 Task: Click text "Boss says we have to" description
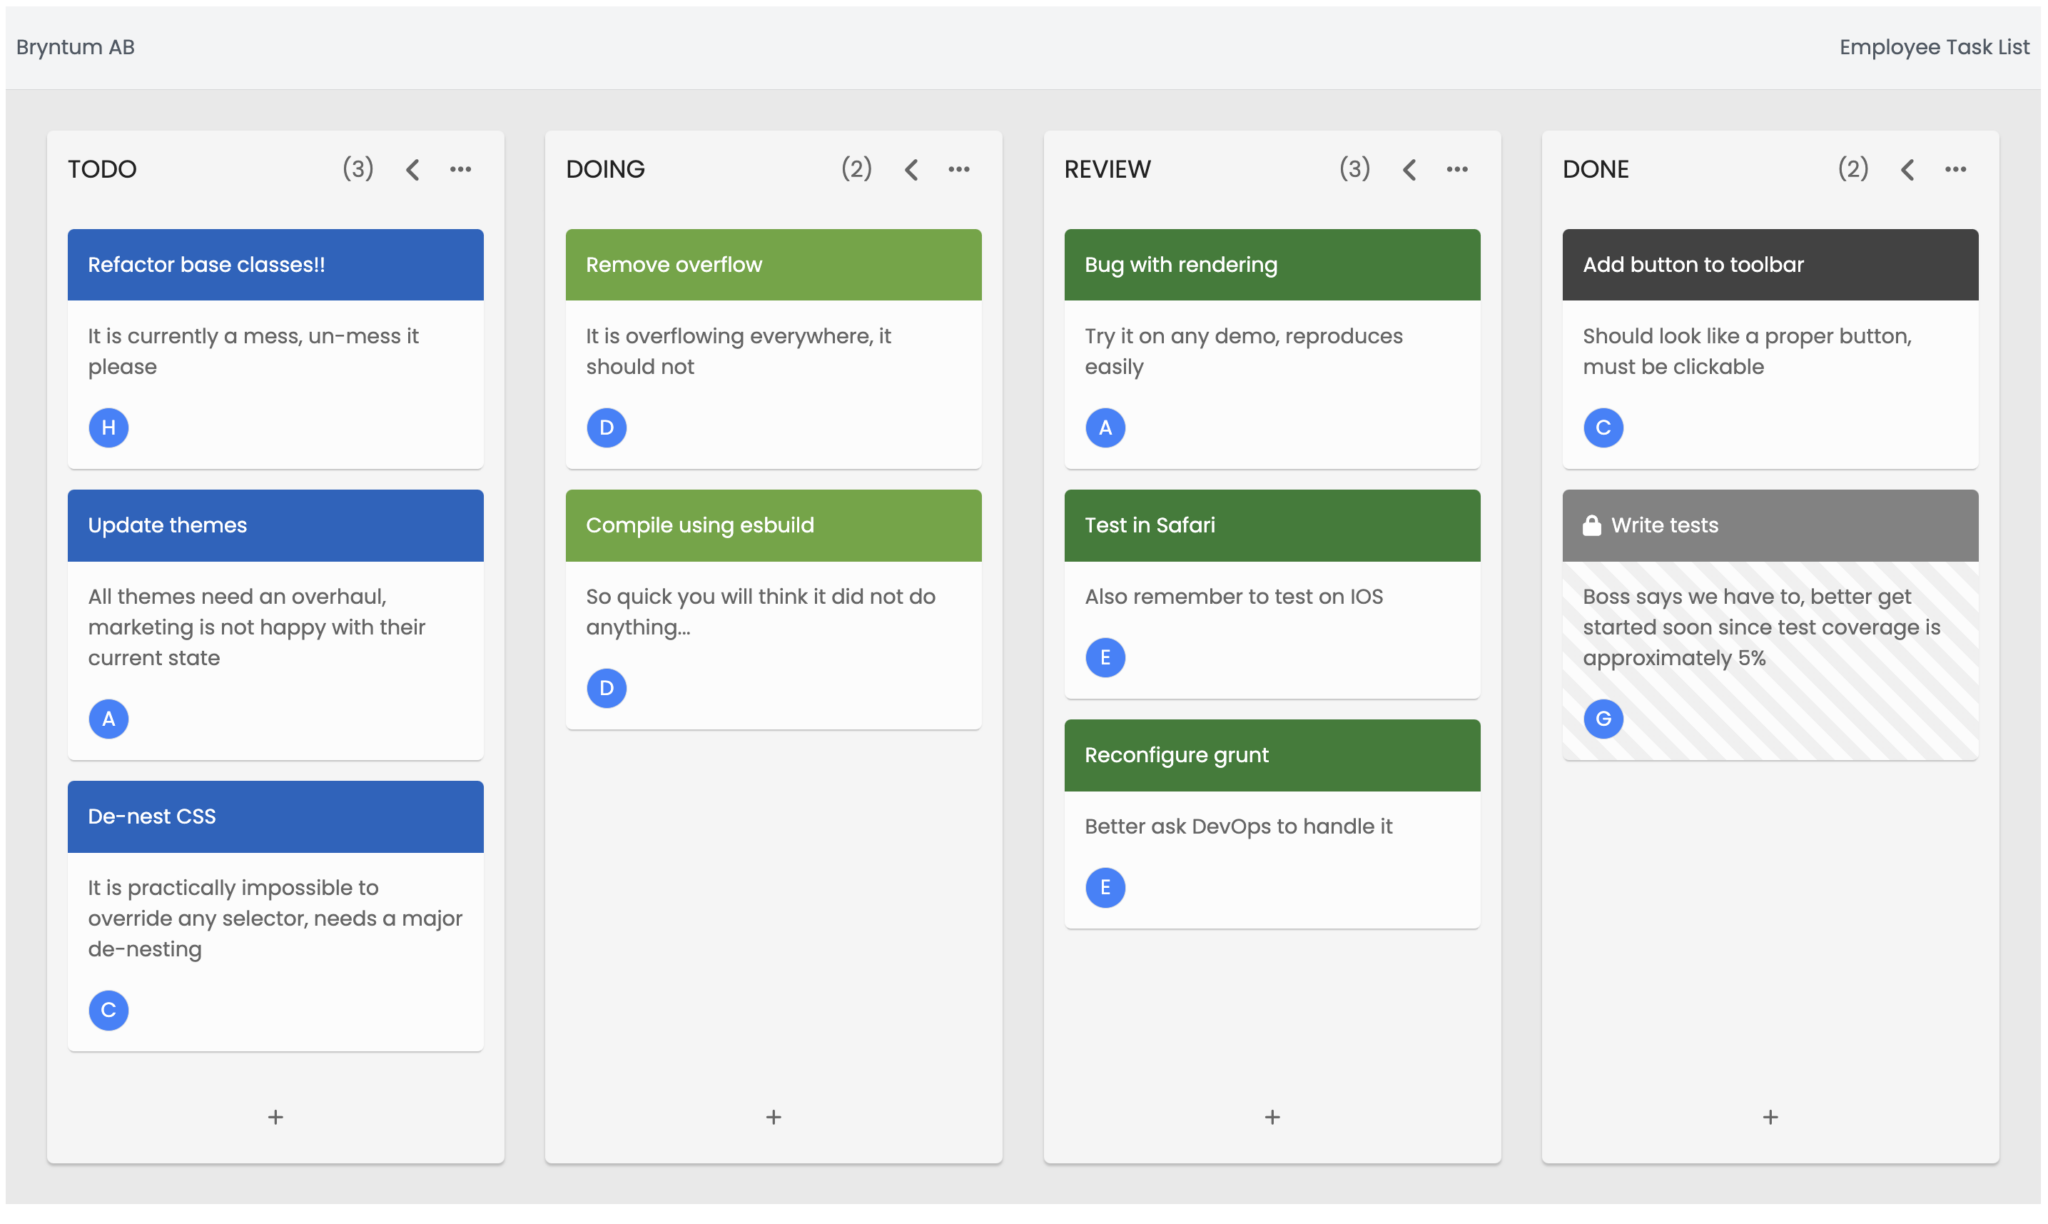click(x=1762, y=627)
